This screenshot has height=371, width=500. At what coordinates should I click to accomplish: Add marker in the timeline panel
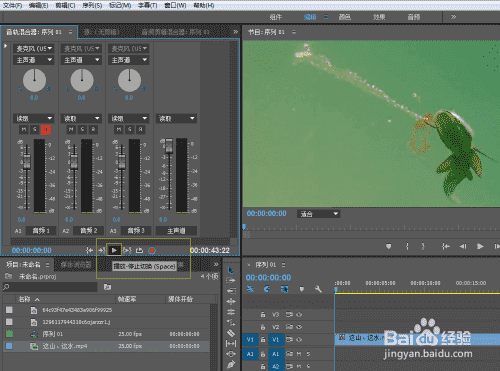302,289
